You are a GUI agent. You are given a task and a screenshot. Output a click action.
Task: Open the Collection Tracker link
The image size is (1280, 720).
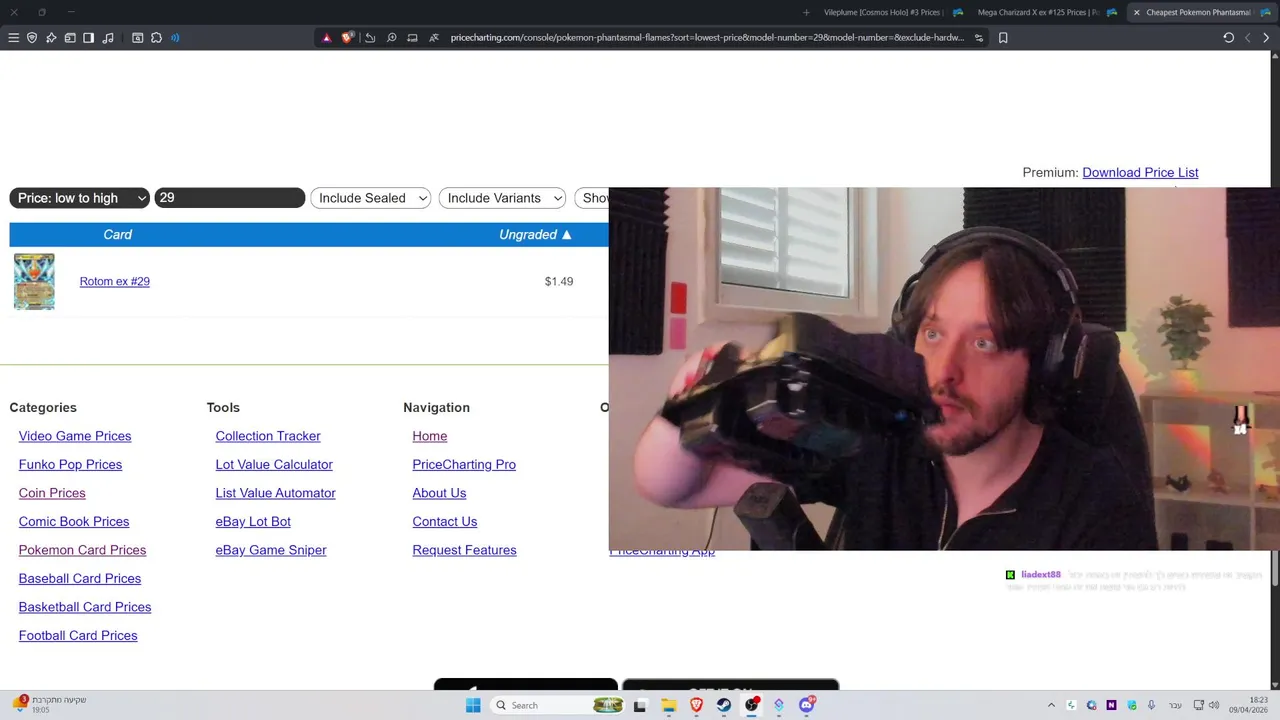(268, 436)
